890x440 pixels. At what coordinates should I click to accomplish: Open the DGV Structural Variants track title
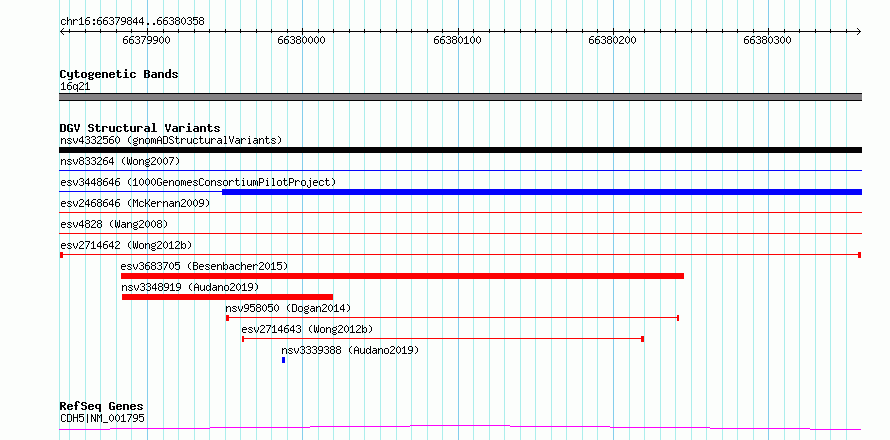tap(140, 128)
